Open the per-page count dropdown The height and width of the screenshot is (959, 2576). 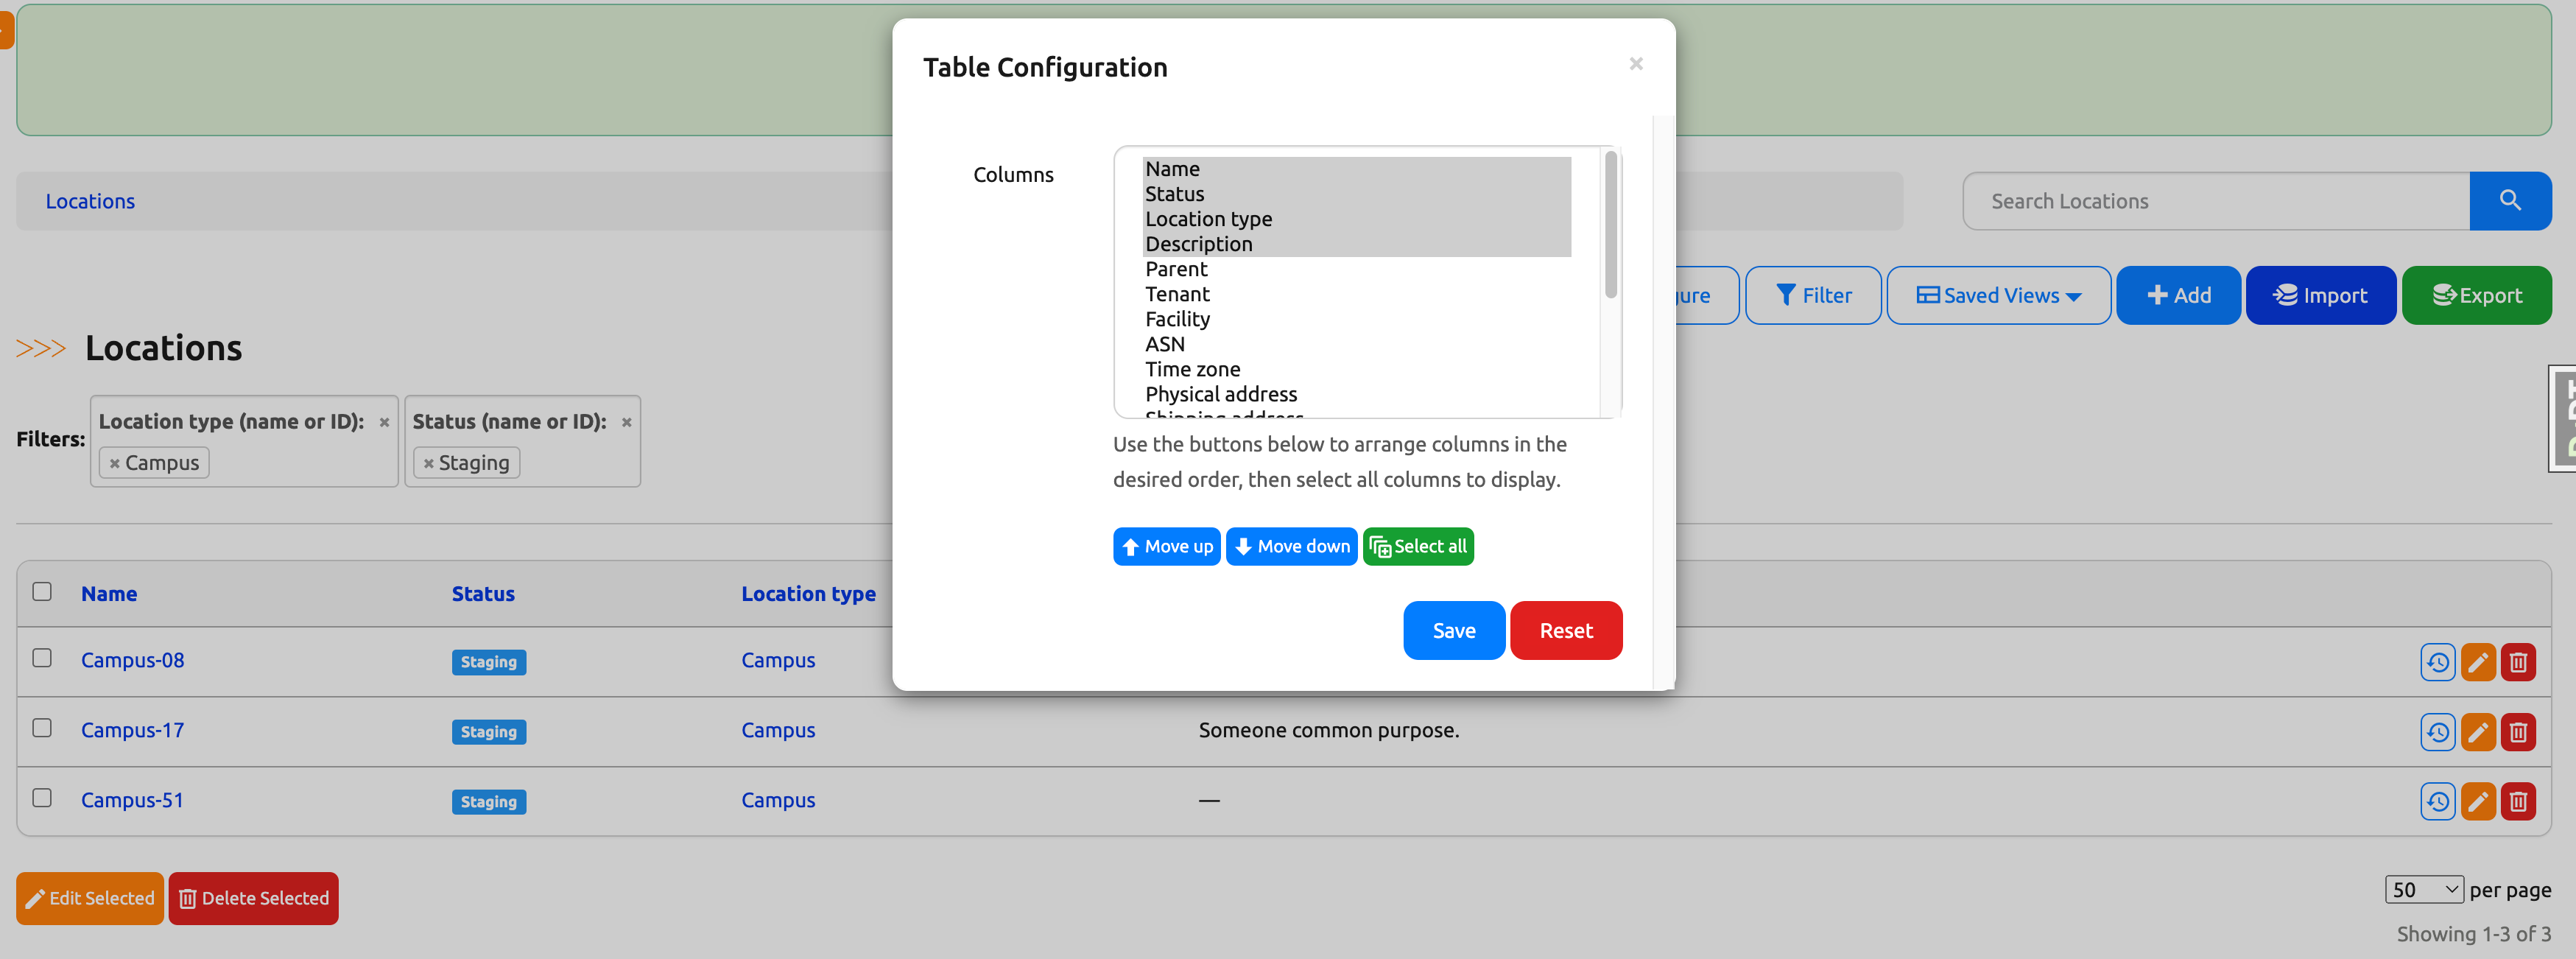pyautogui.click(x=2423, y=889)
